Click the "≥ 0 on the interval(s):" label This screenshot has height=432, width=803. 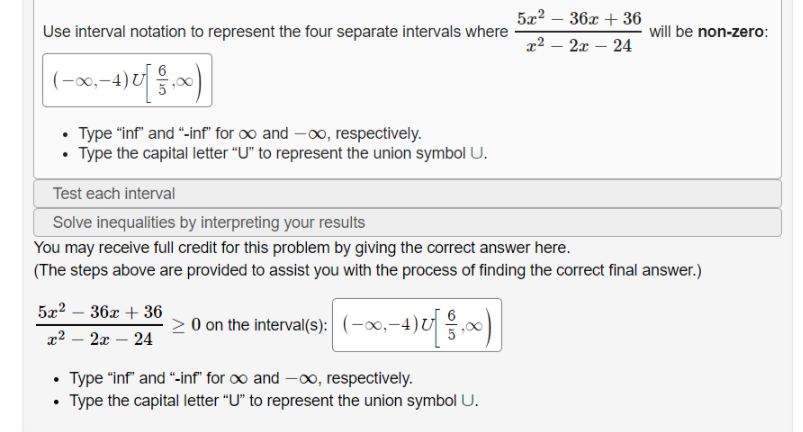251,324
